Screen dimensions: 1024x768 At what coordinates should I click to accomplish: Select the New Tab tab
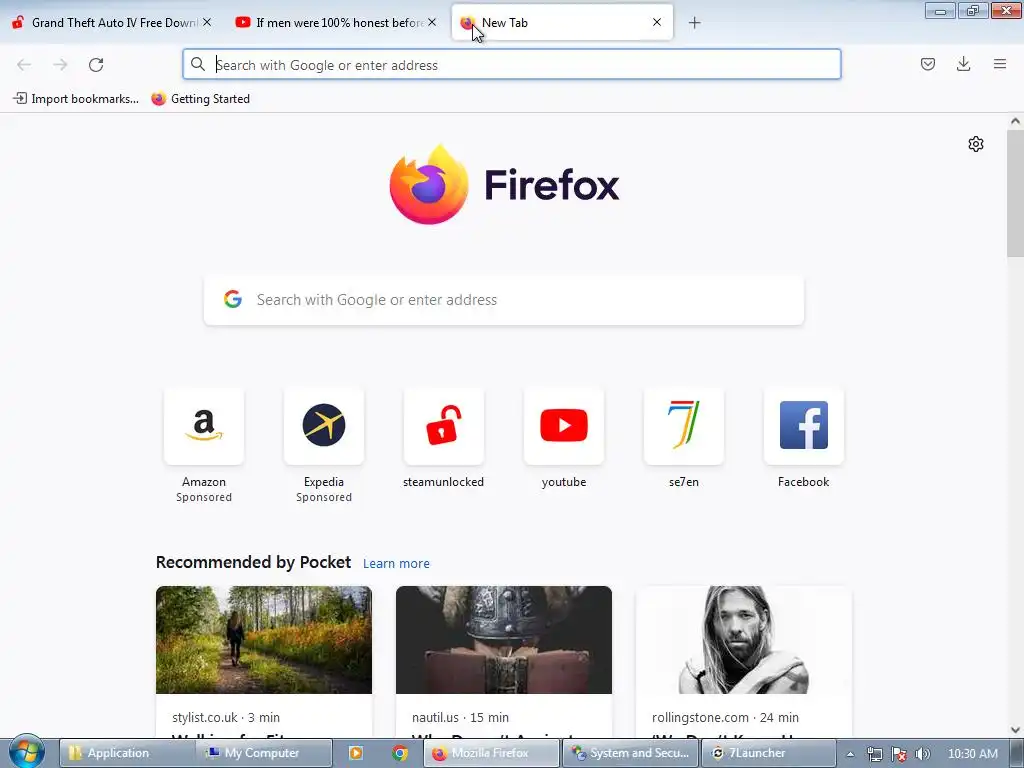tap(562, 23)
